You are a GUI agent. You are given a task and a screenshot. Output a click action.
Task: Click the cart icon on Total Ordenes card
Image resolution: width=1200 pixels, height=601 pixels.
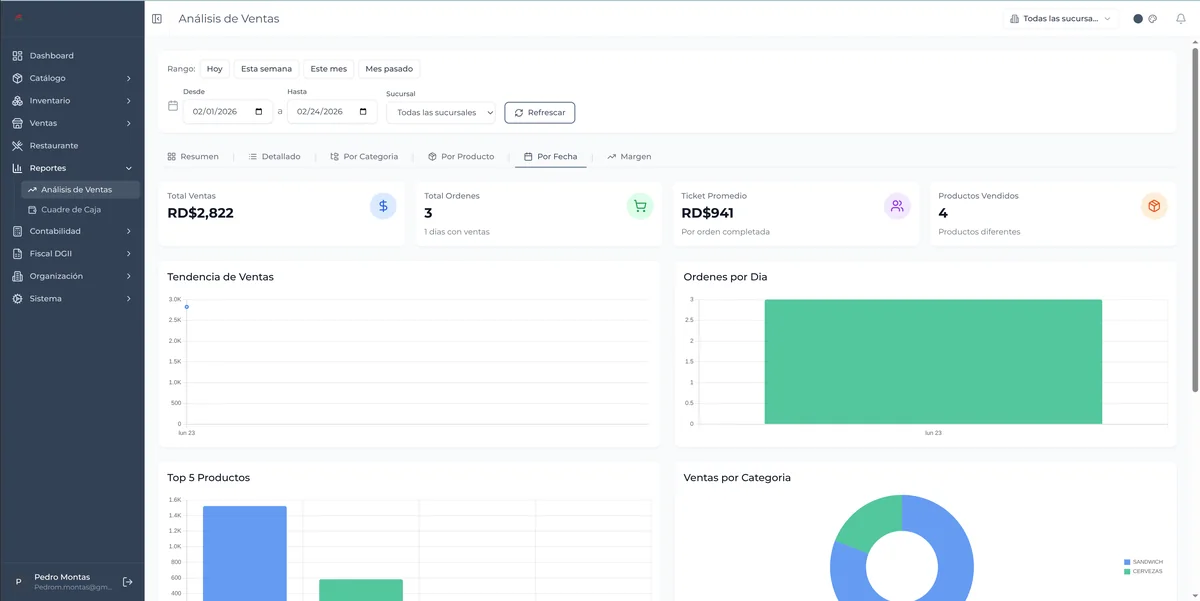[640, 206]
